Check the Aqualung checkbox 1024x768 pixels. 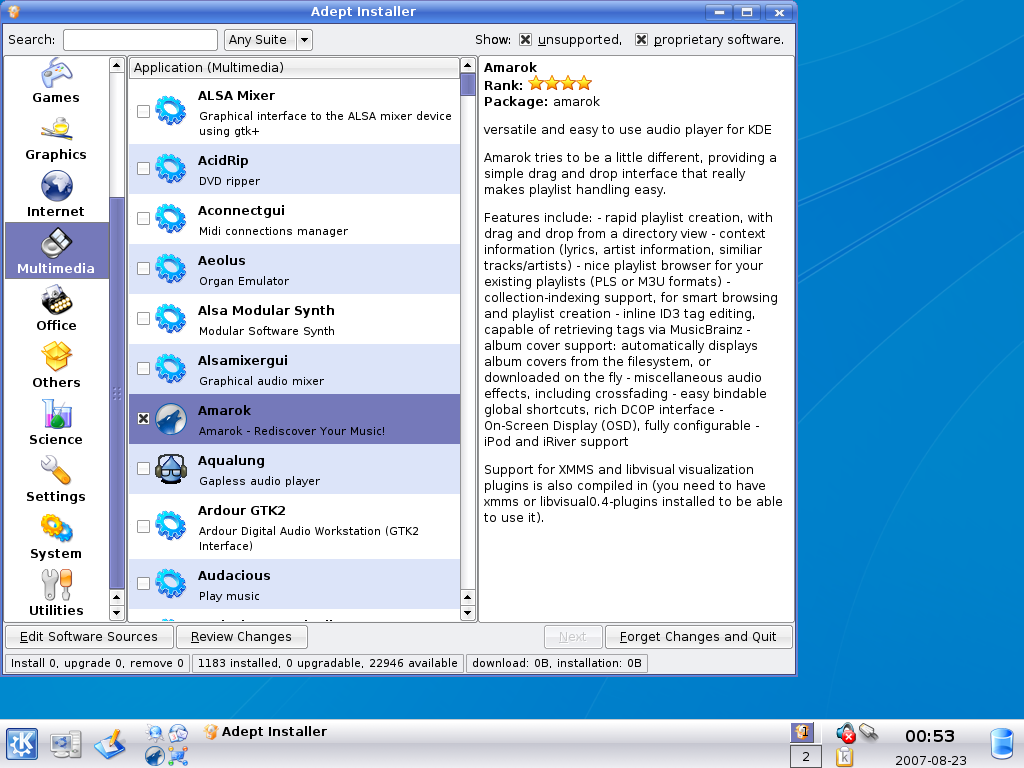[x=144, y=469]
